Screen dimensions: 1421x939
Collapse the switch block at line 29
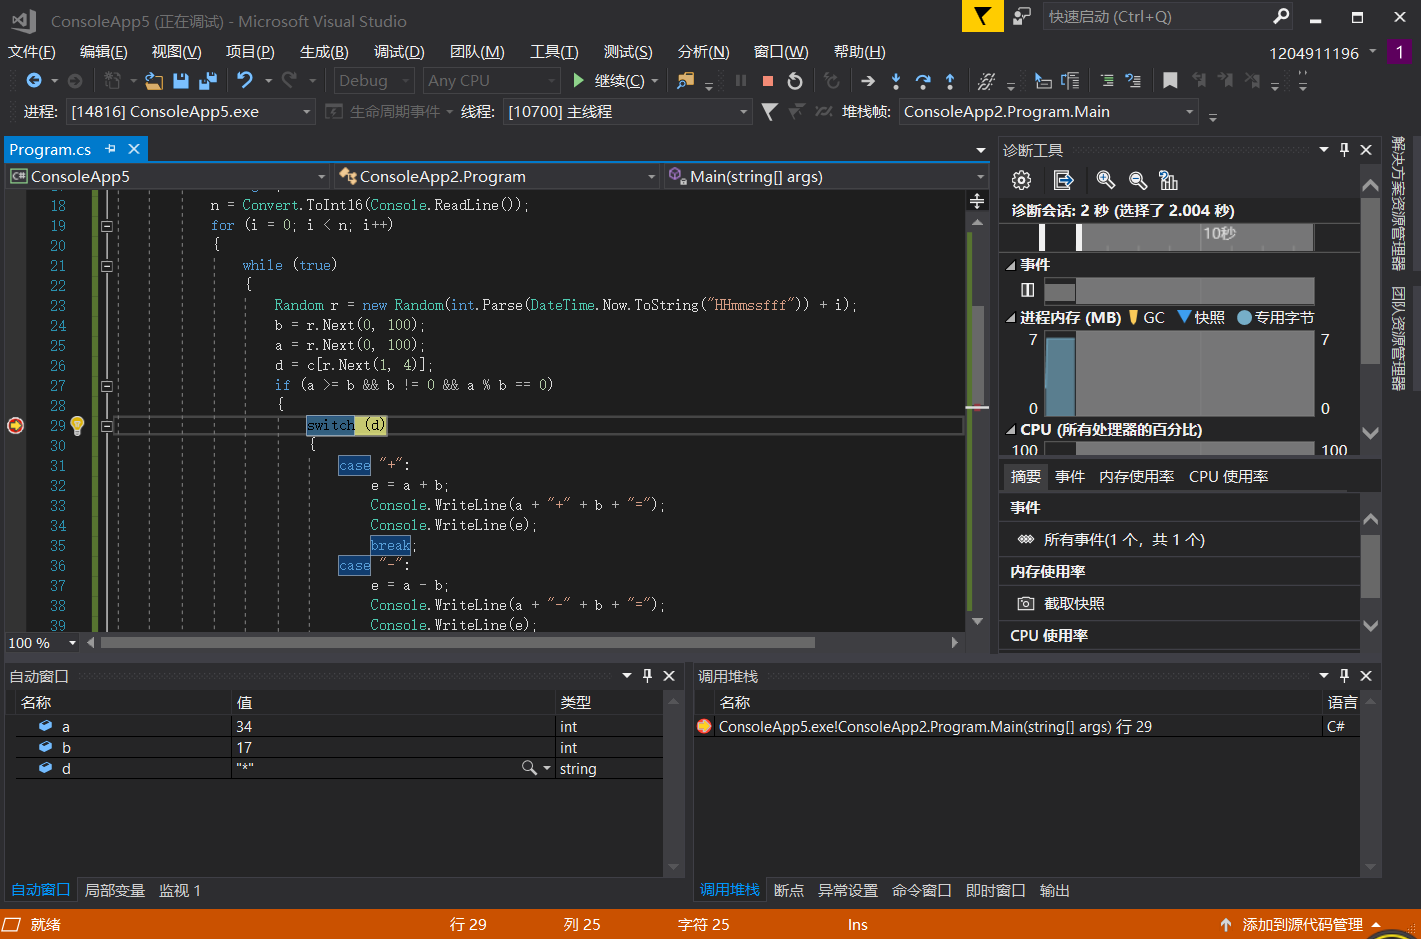tap(107, 426)
